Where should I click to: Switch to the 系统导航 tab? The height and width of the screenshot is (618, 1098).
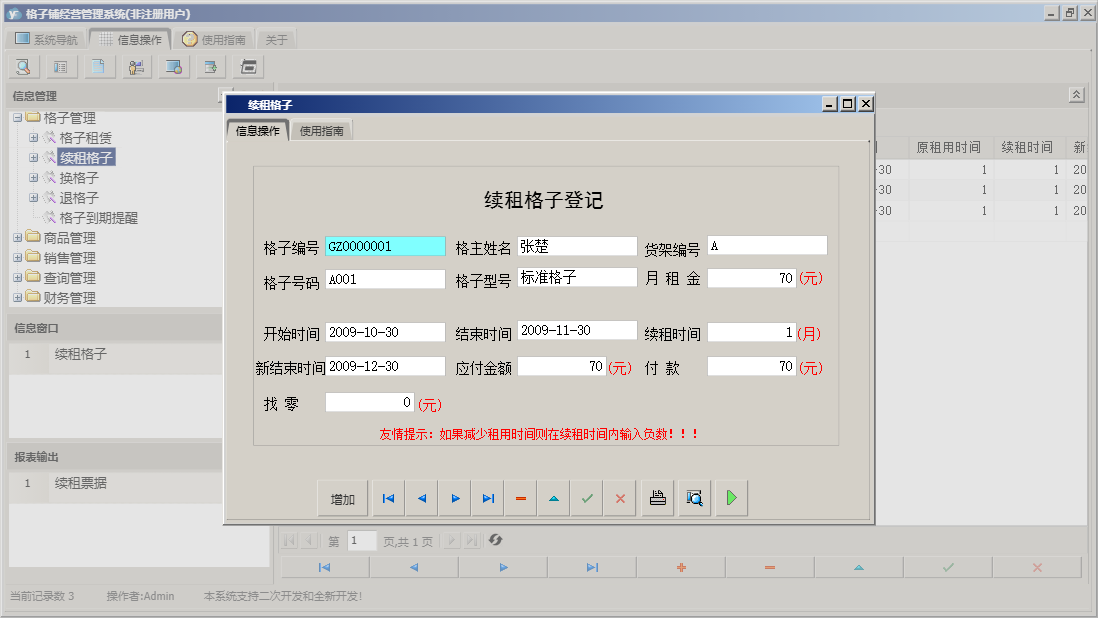pos(46,38)
